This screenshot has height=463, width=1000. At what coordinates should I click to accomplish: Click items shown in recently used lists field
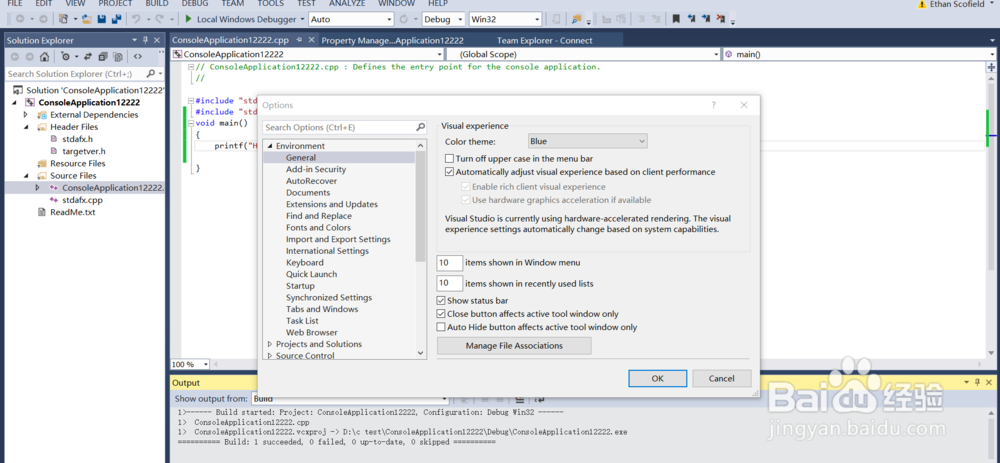click(x=450, y=283)
